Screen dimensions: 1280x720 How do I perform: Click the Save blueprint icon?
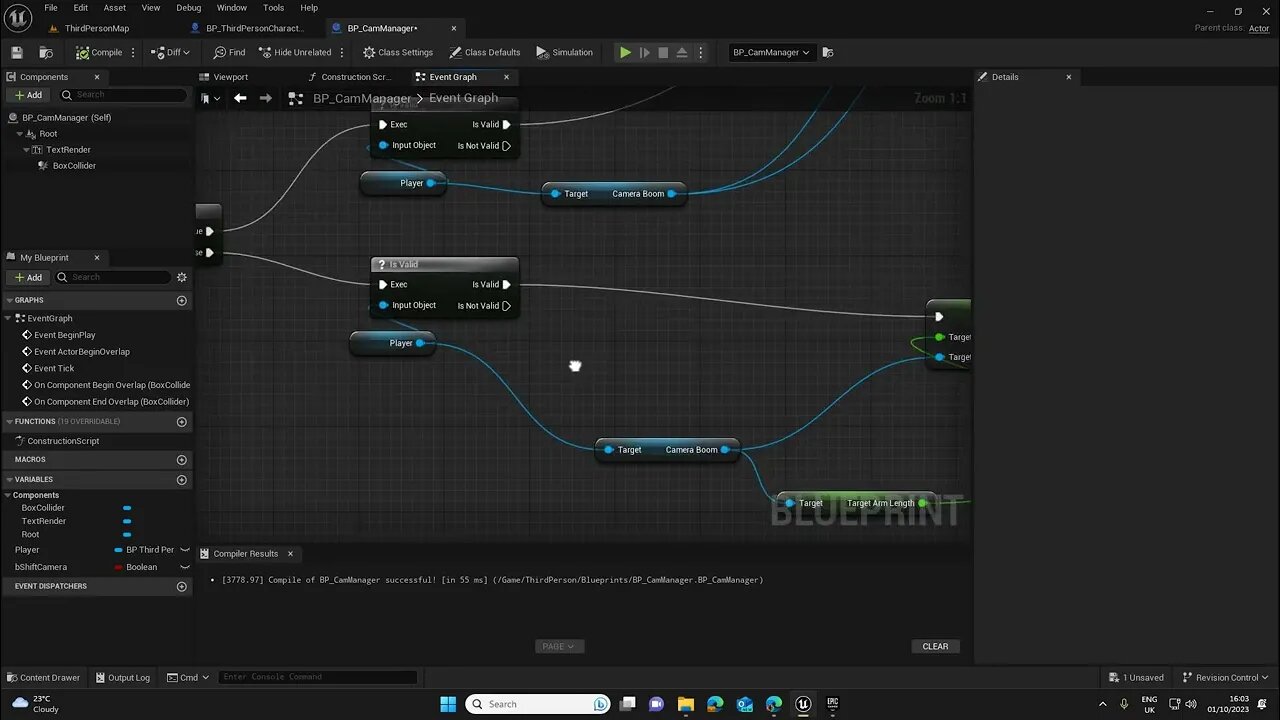coord(16,52)
